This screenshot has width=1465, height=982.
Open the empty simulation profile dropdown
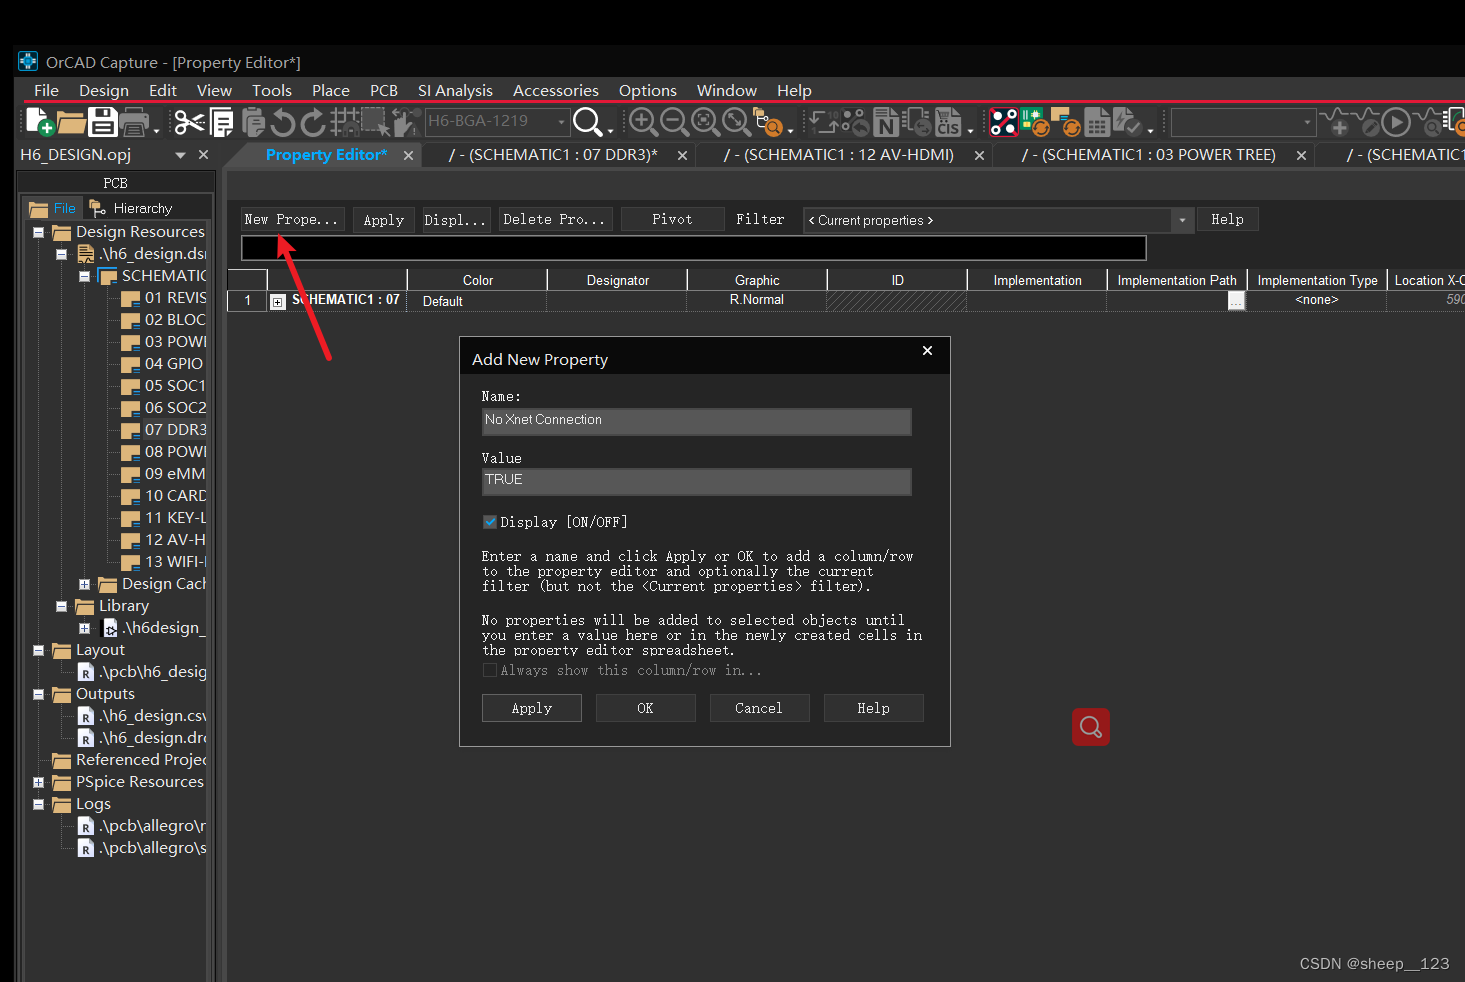pos(1307,122)
